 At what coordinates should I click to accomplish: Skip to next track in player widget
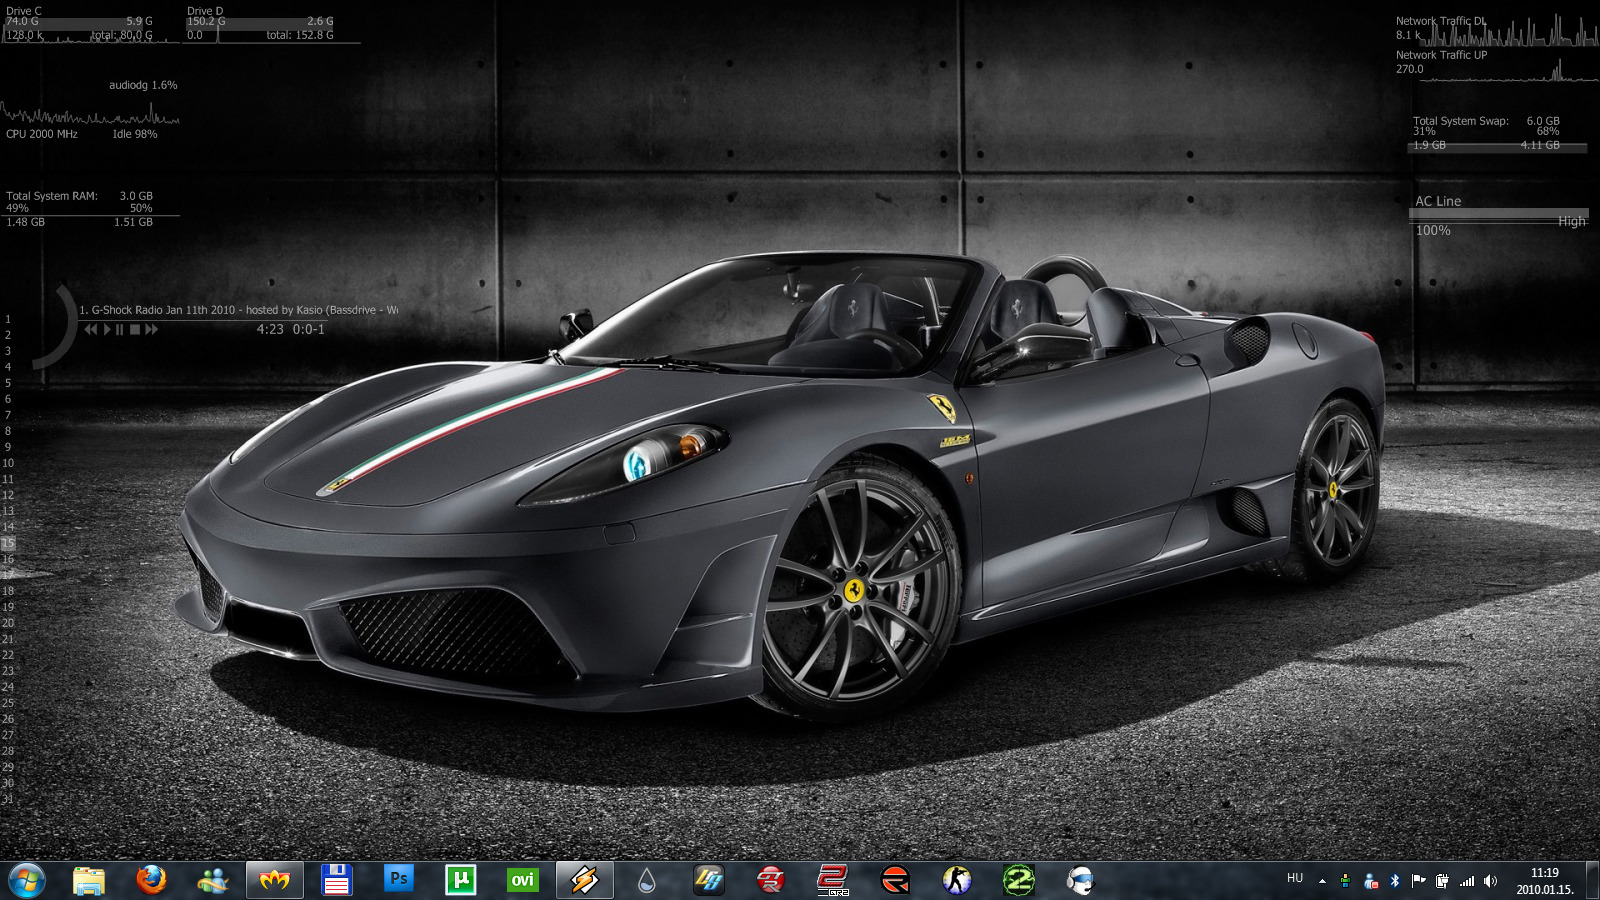tap(151, 330)
